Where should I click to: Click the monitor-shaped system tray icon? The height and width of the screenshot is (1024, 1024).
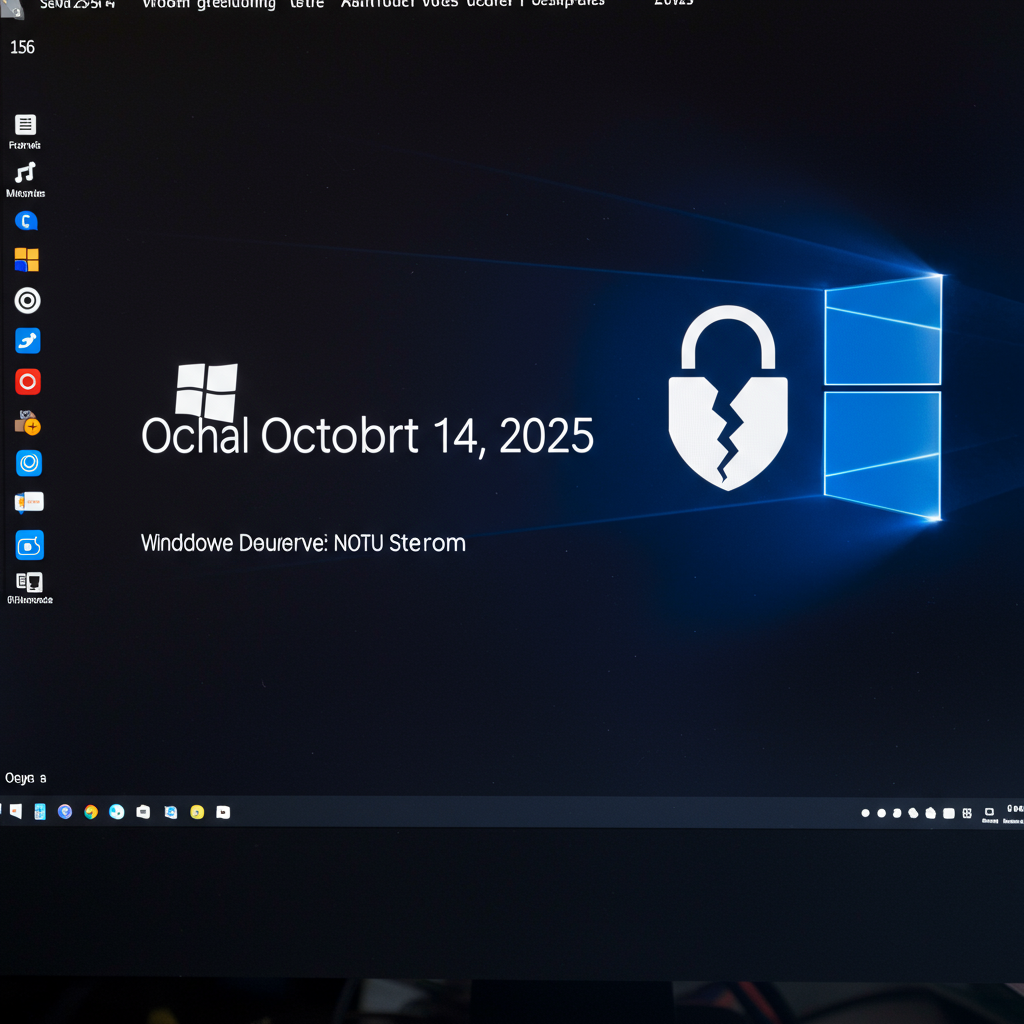coord(989,812)
